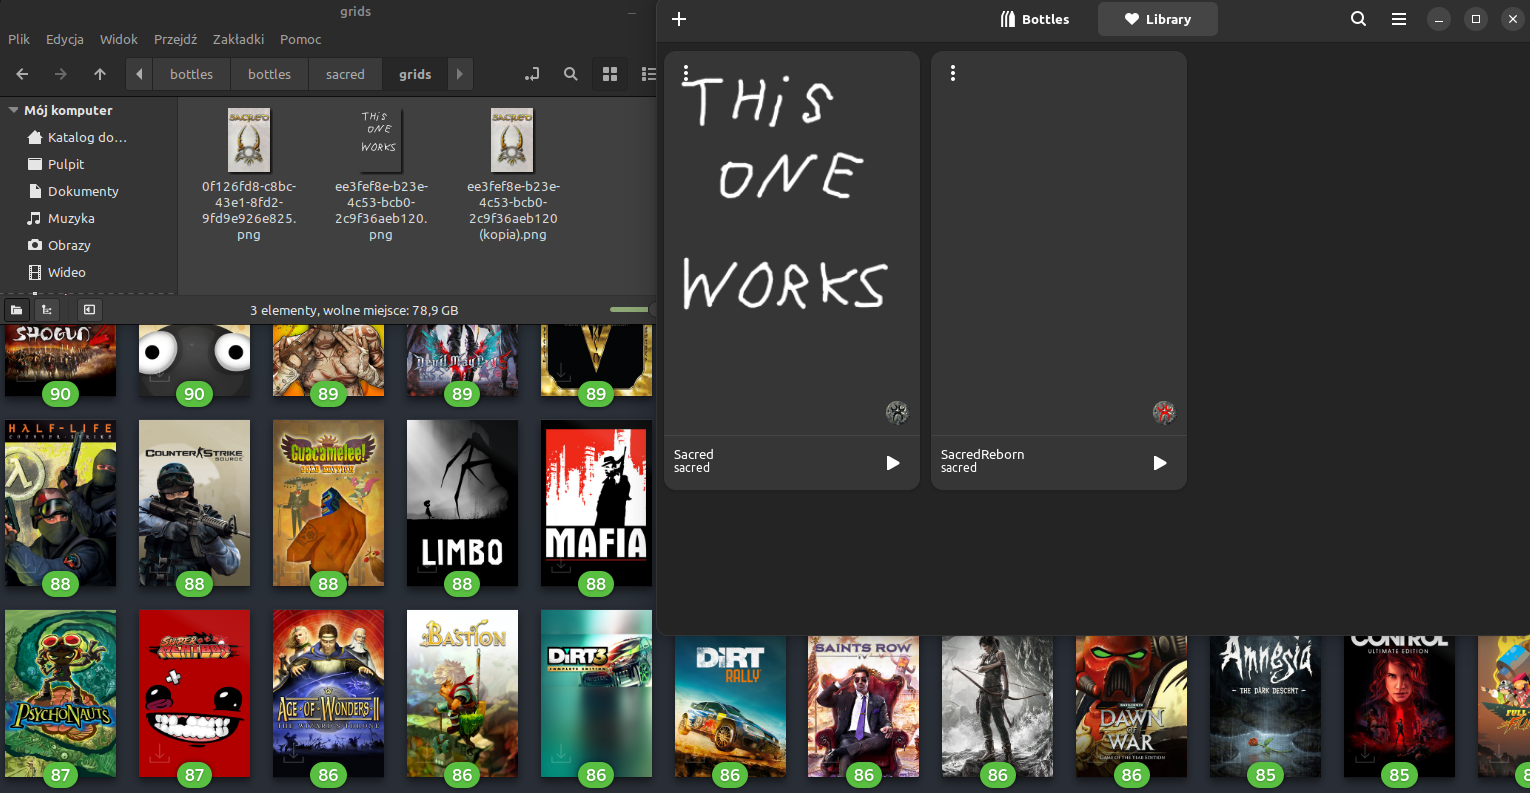This screenshot has height=793, width=1530.
Task: Open the Przejdź menu
Action: point(176,39)
